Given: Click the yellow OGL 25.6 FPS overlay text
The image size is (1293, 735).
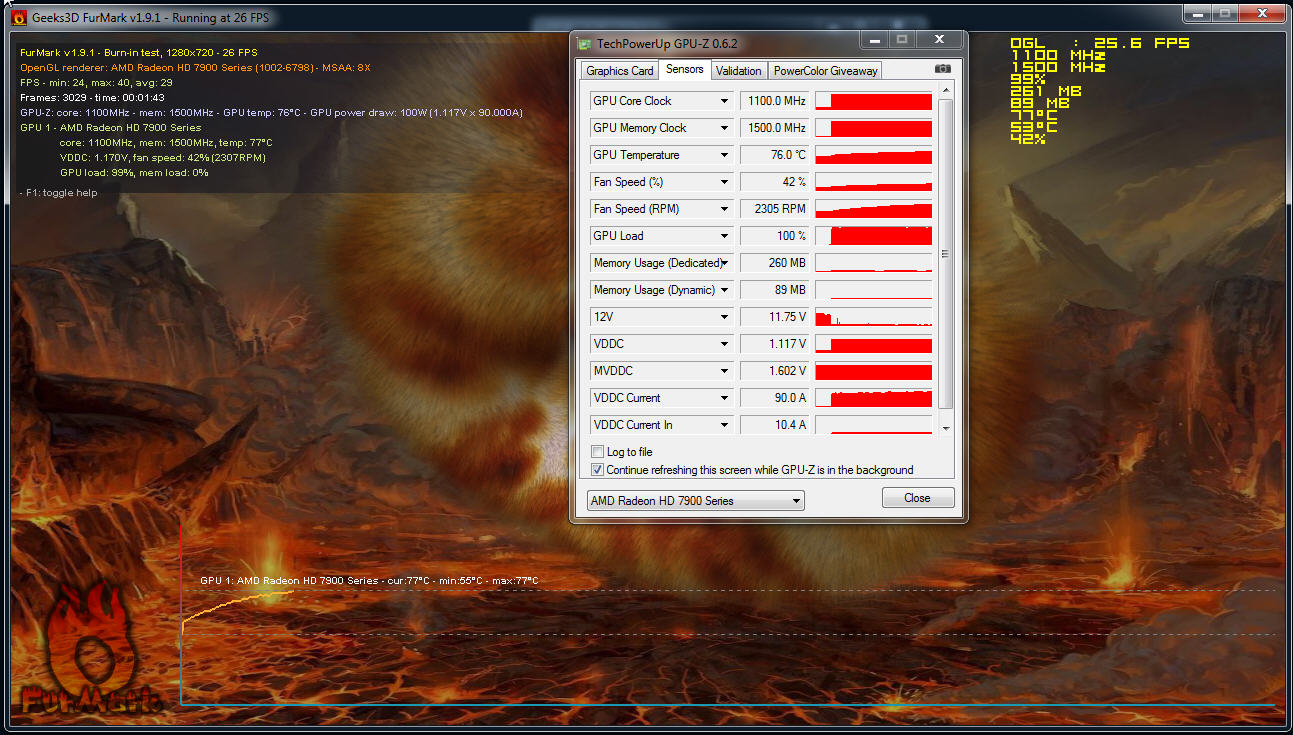Looking at the screenshot, I should pyautogui.click(x=1100, y=44).
